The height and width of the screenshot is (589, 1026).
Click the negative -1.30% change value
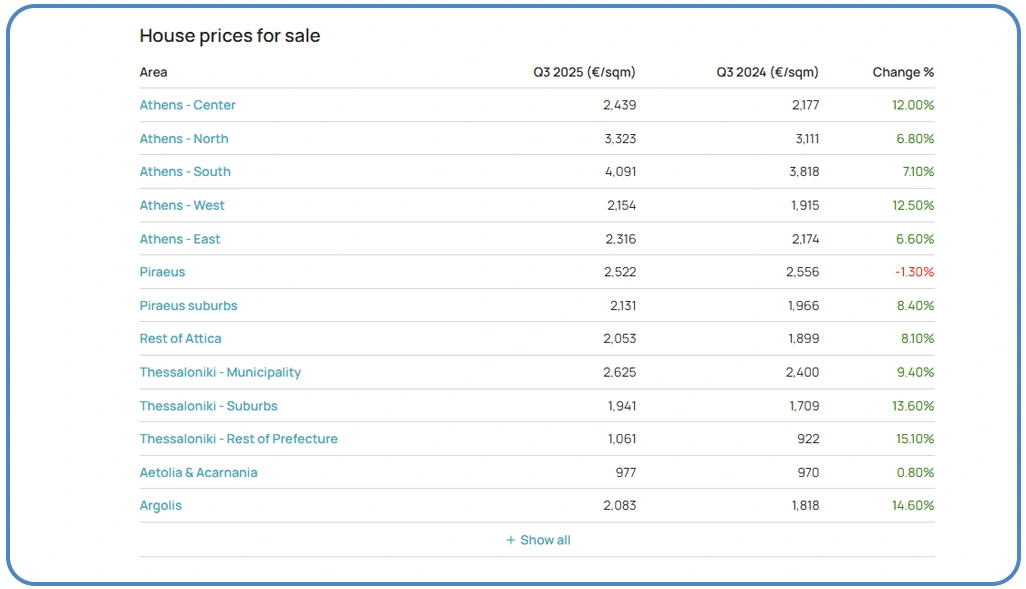tap(913, 272)
